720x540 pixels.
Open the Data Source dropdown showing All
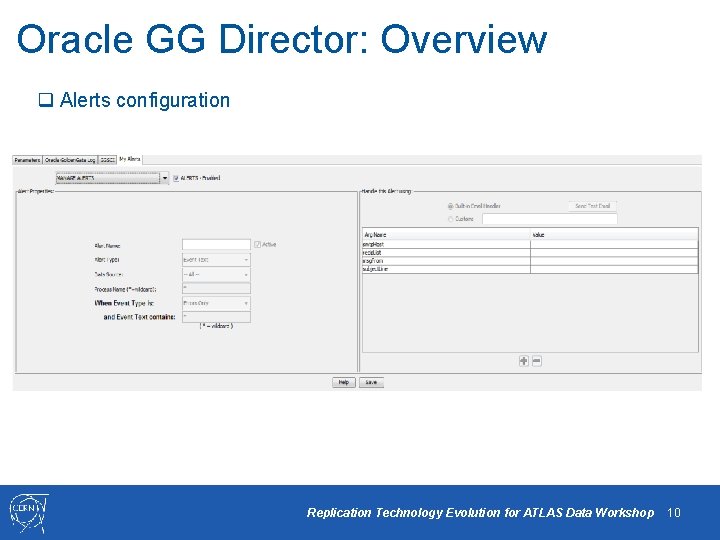point(216,275)
